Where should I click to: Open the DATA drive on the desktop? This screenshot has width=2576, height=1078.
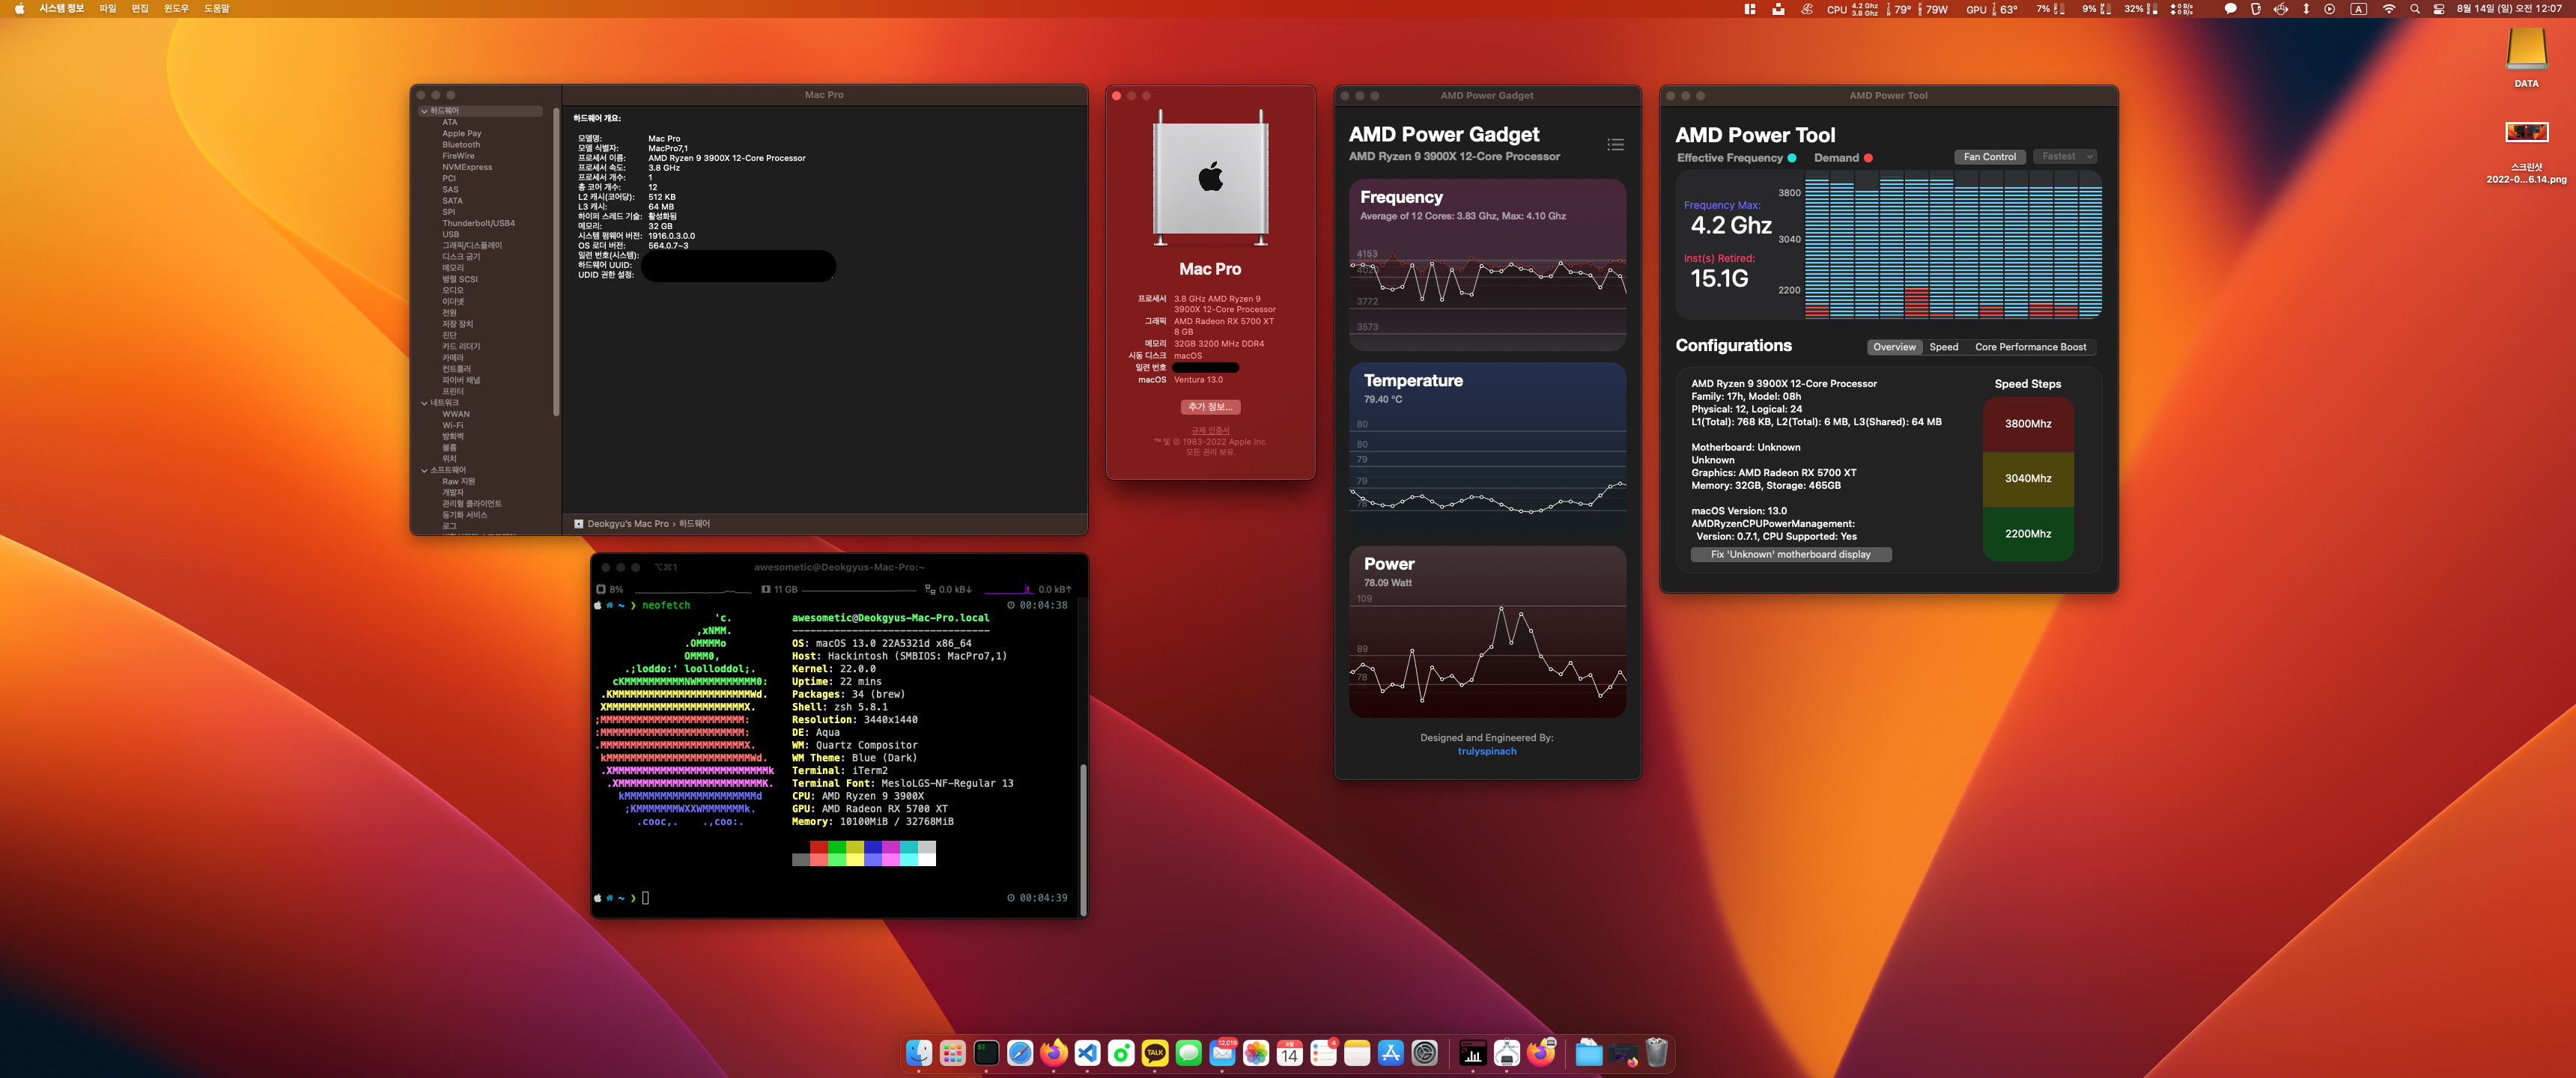(x=2526, y=57)
